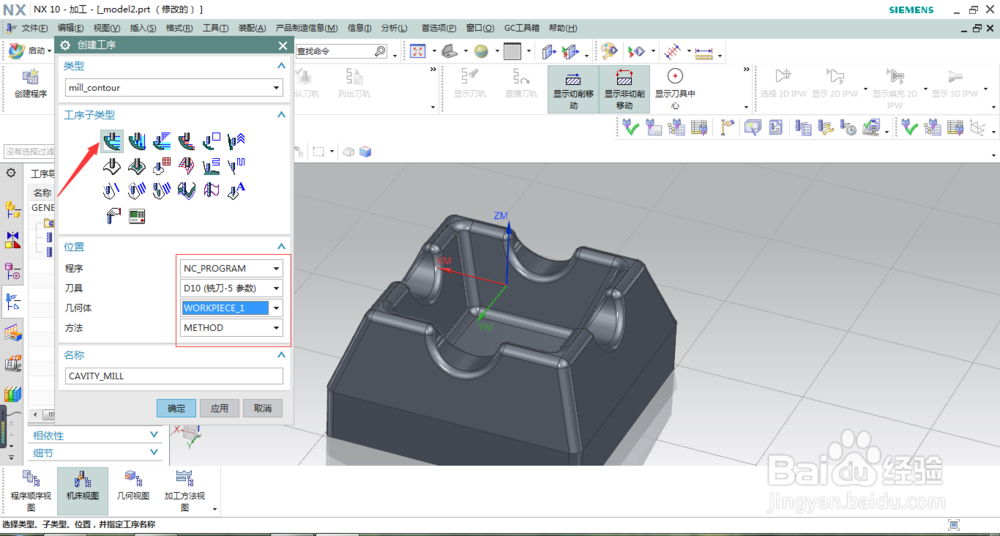Open the 编辑(E) menu
Image resolution: width=1000 pixels, height=536 pixels.
(x=70, y=28)
